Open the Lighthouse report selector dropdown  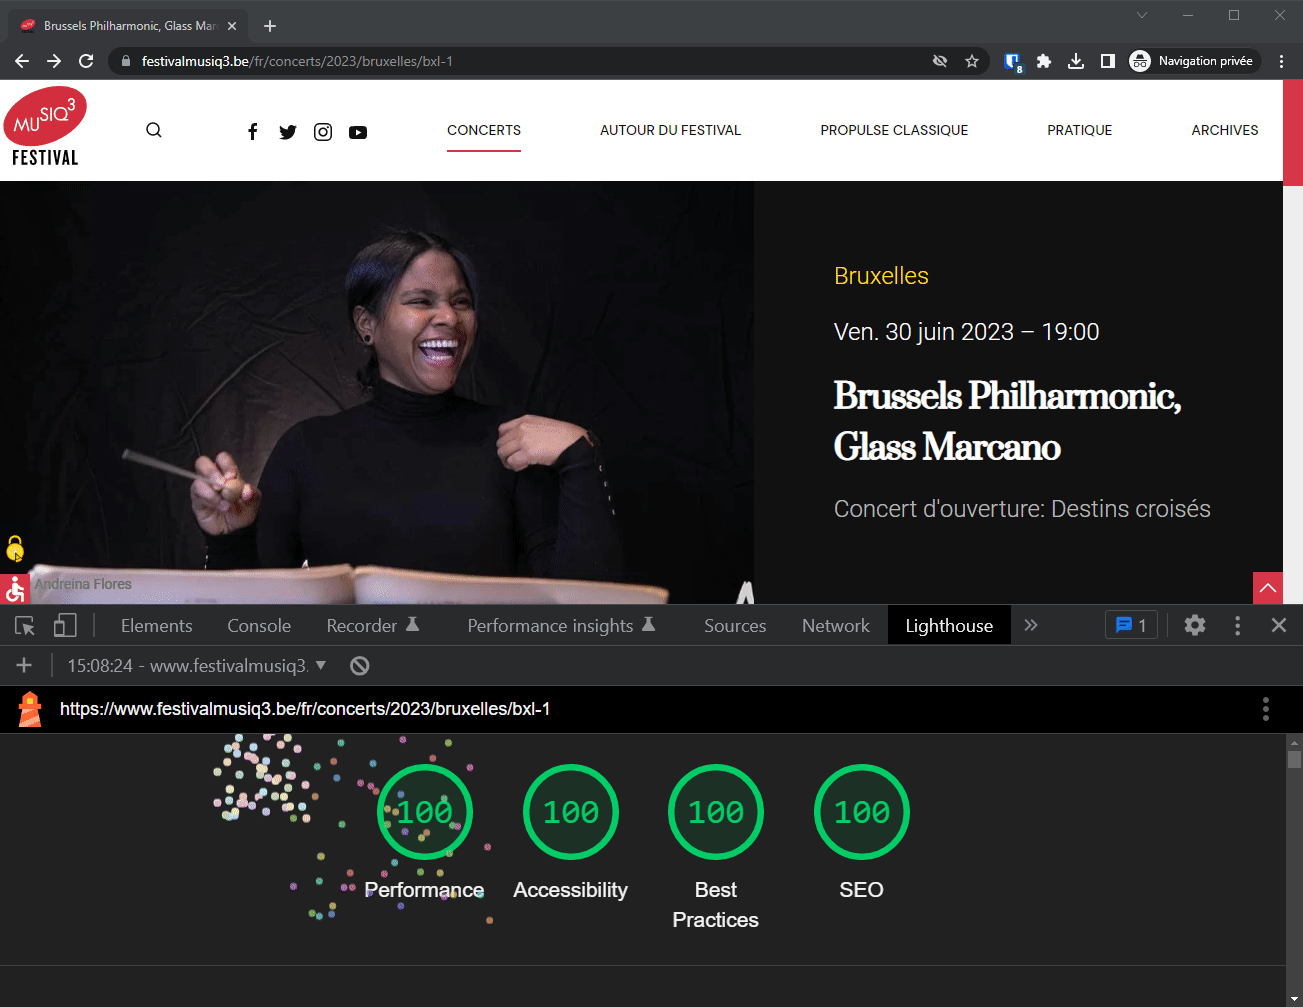pos(197,666)
